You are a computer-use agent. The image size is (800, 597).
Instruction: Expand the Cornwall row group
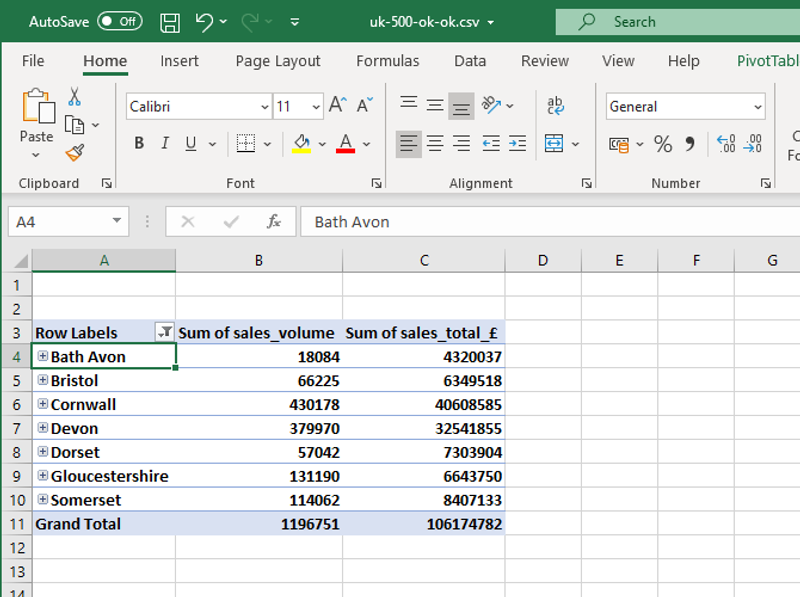(x=42, y=404)
